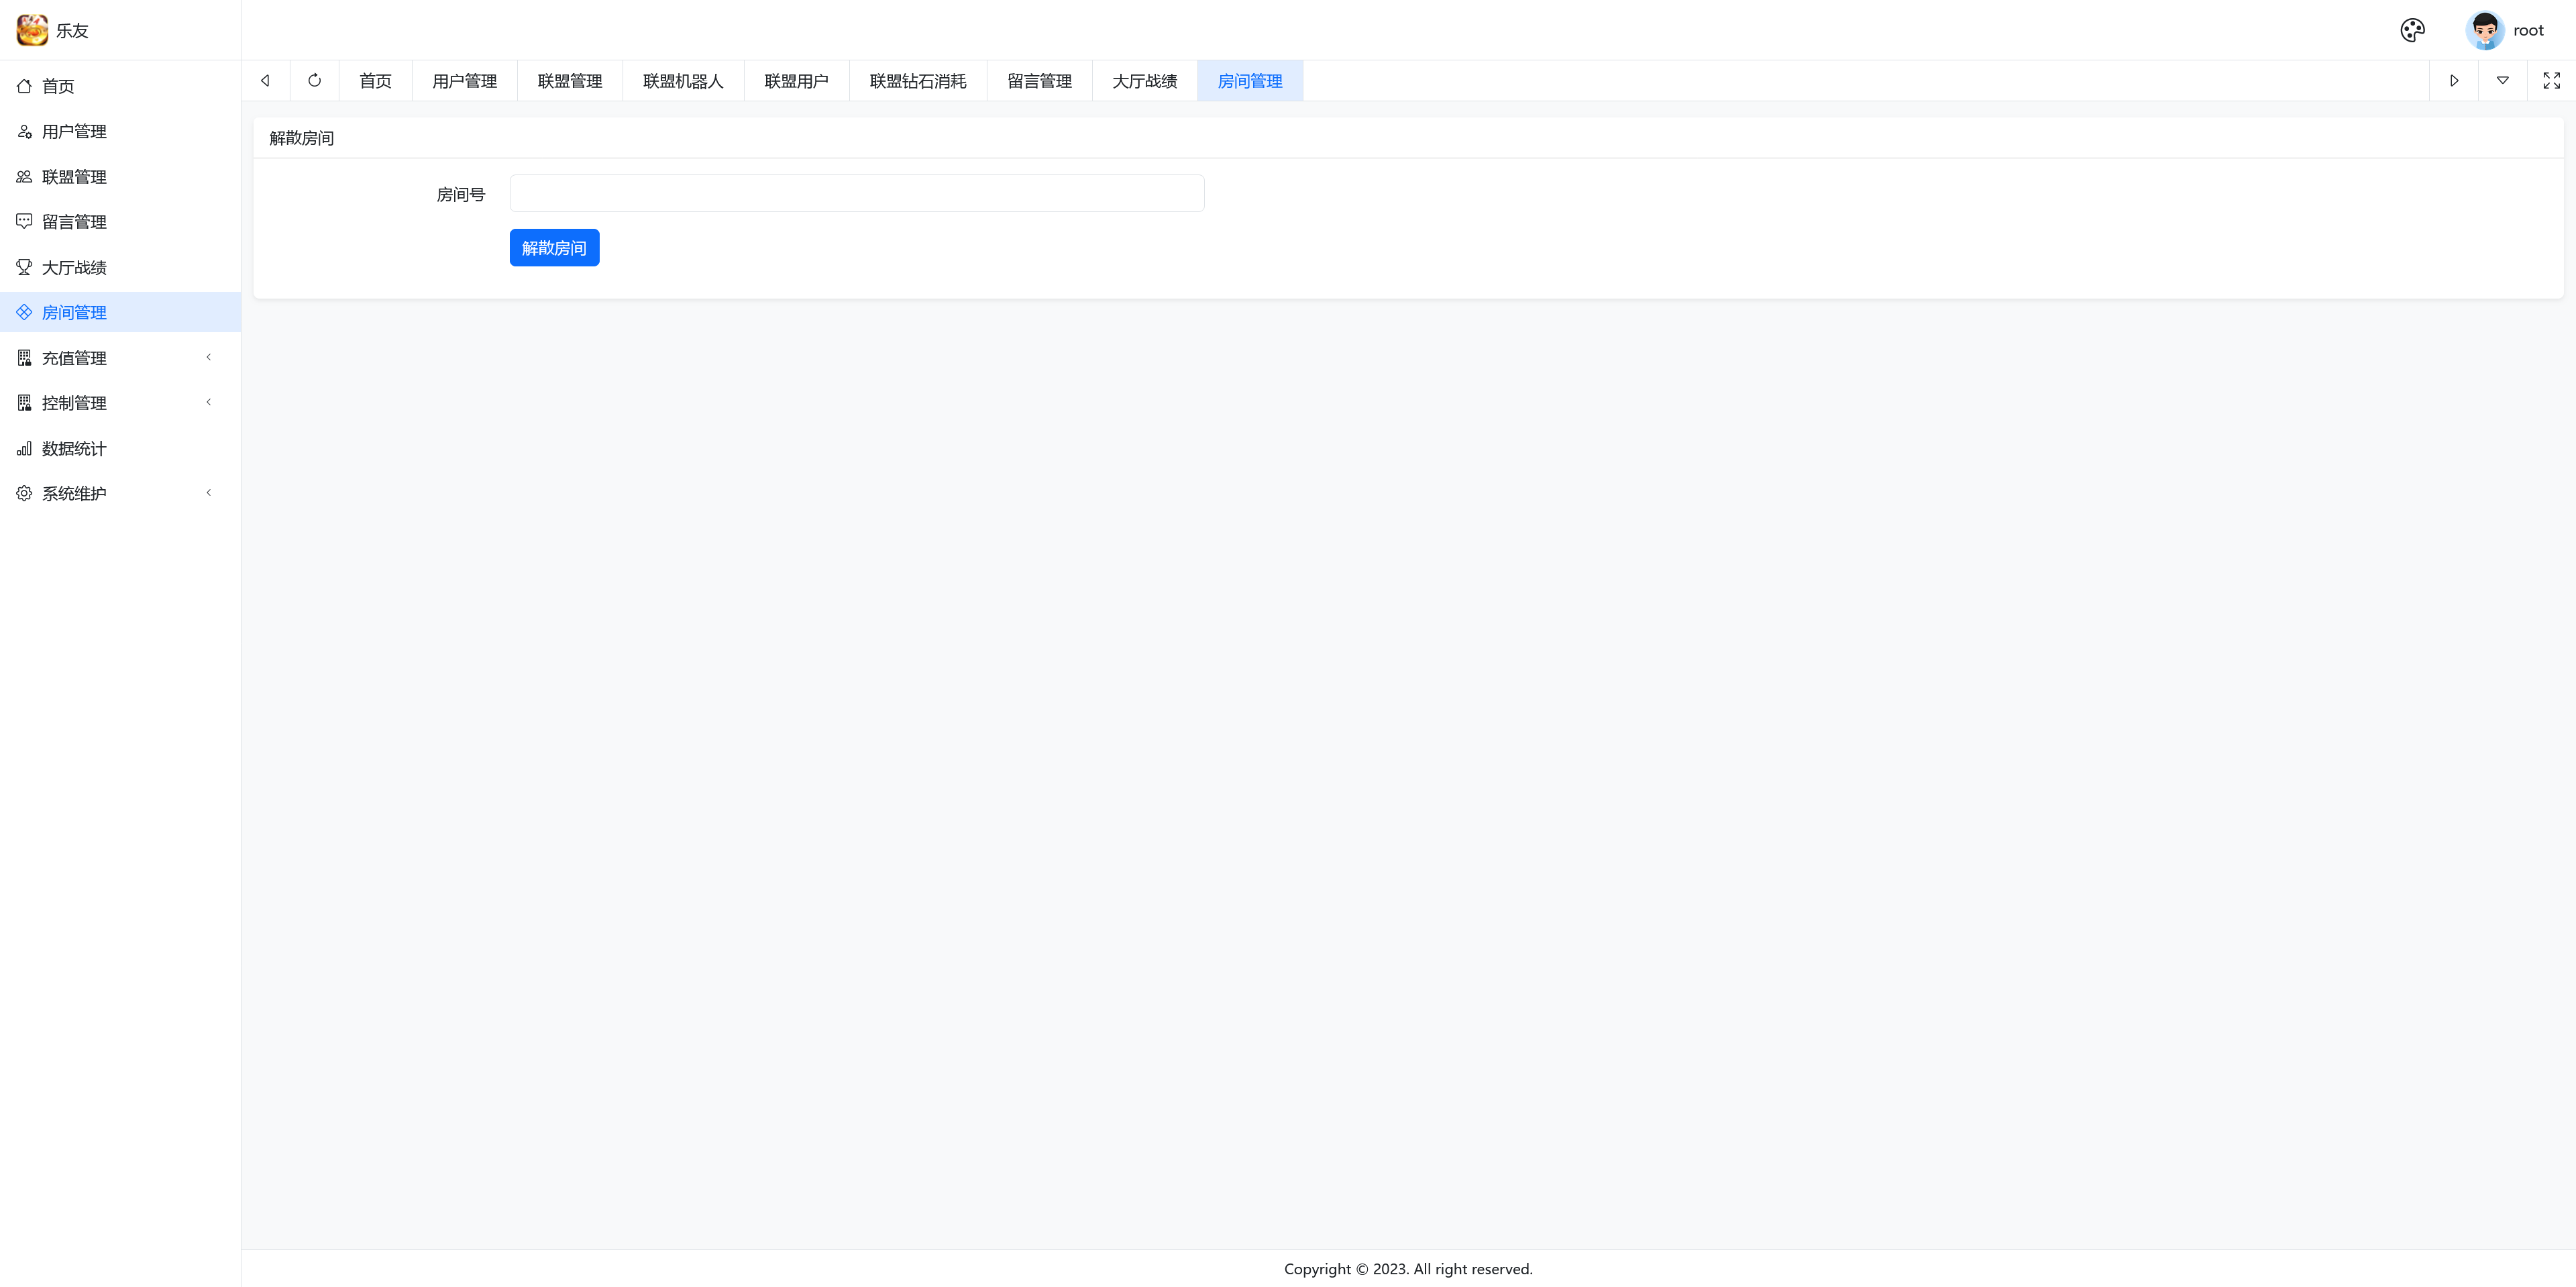
Task: Toggle fullscreen mode icon
Action: (x=2551, y=80)
